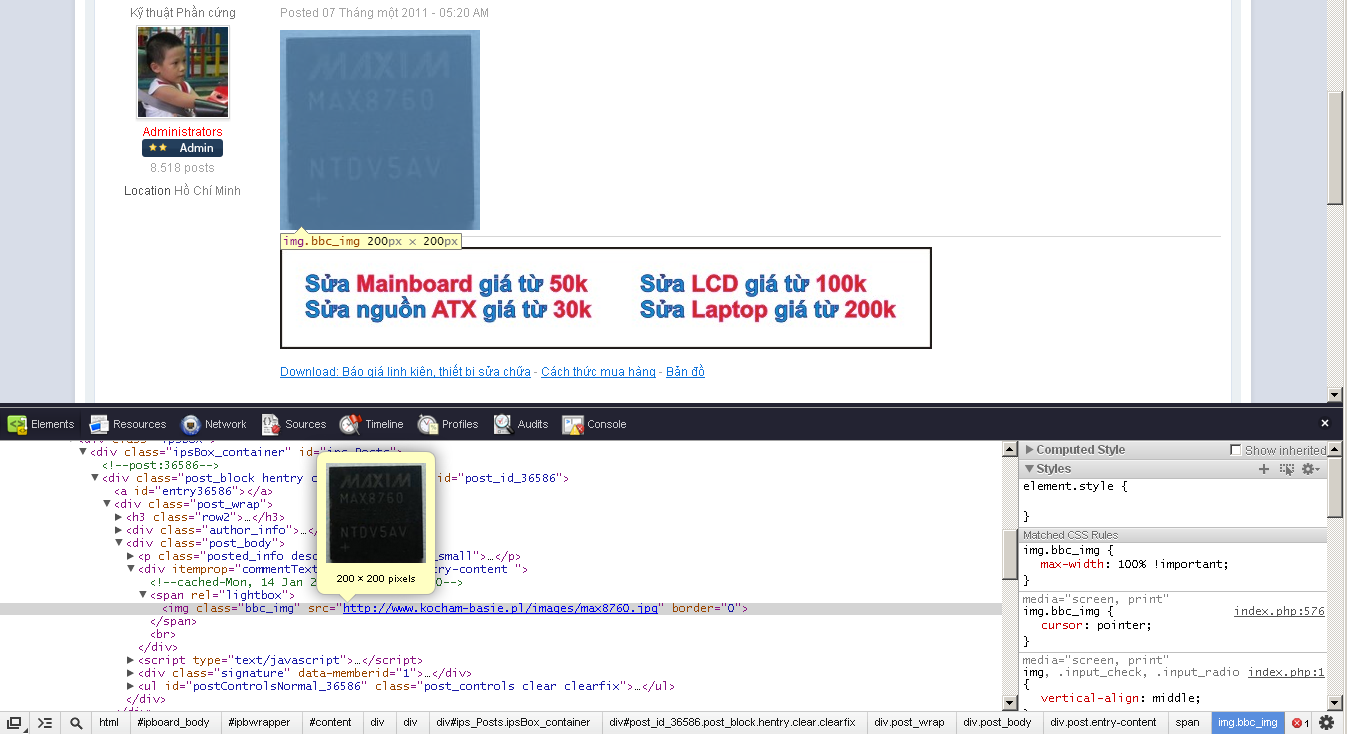Select the post:36586 comment node

click(x=160, y=465)
